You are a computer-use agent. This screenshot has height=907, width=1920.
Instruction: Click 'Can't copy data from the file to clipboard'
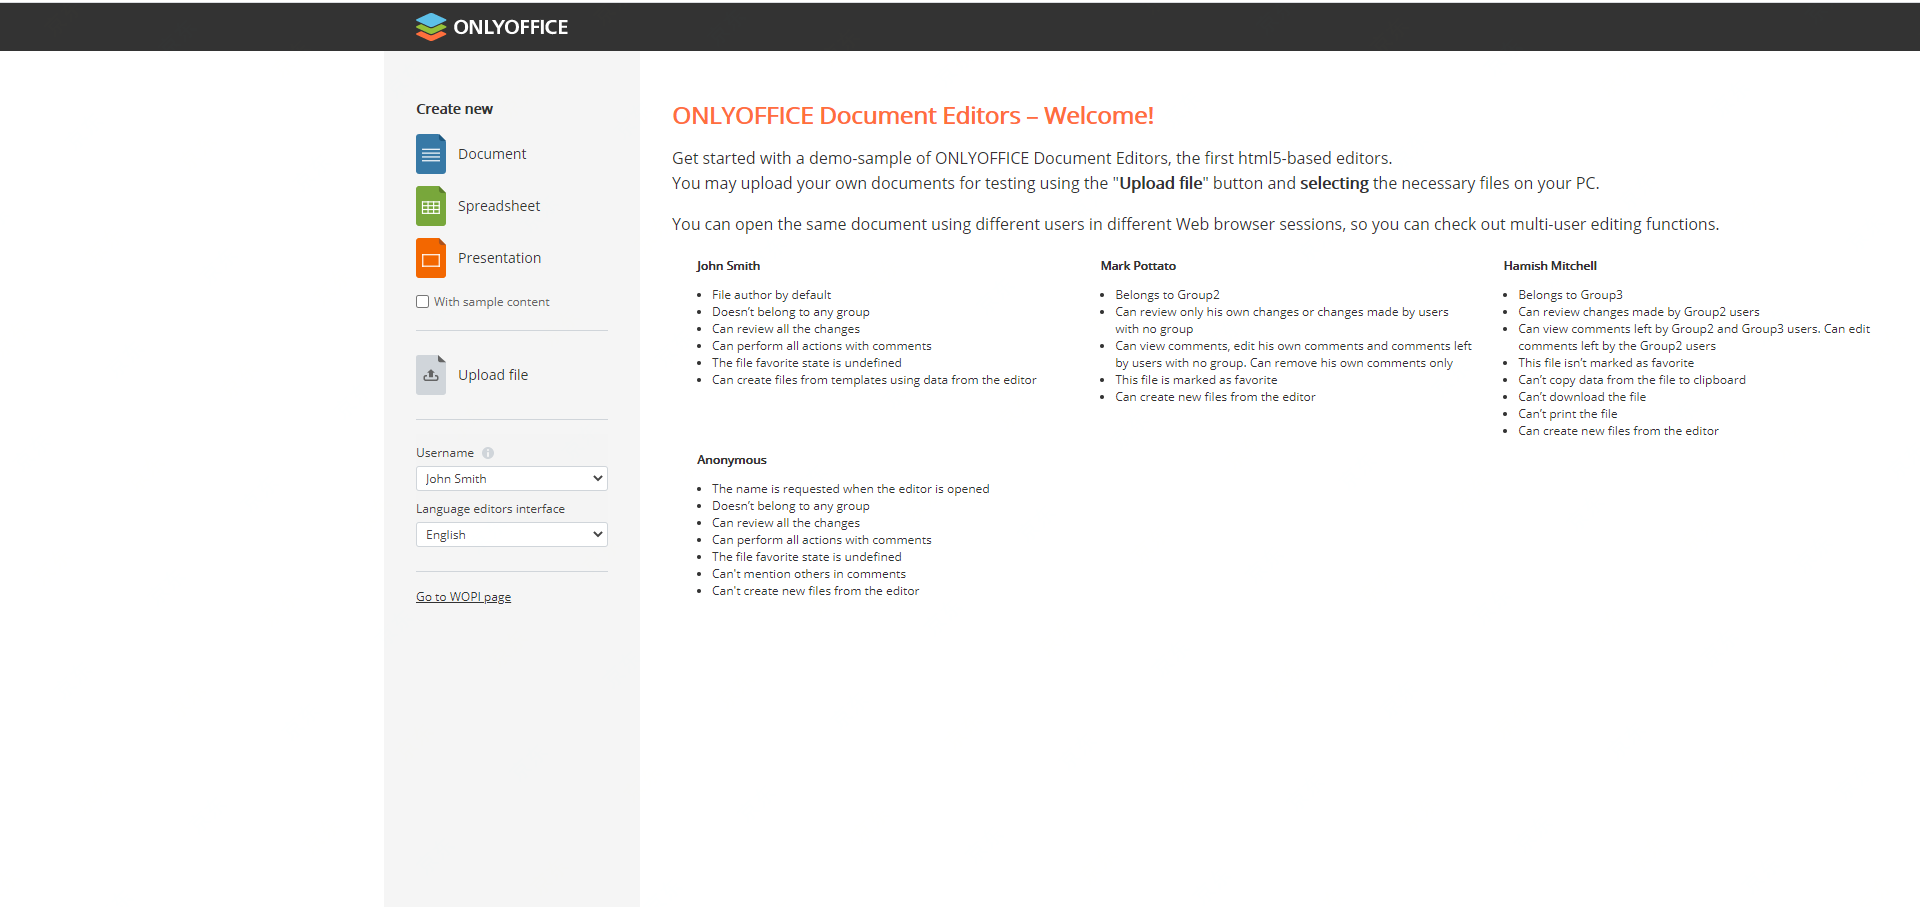1632,380
